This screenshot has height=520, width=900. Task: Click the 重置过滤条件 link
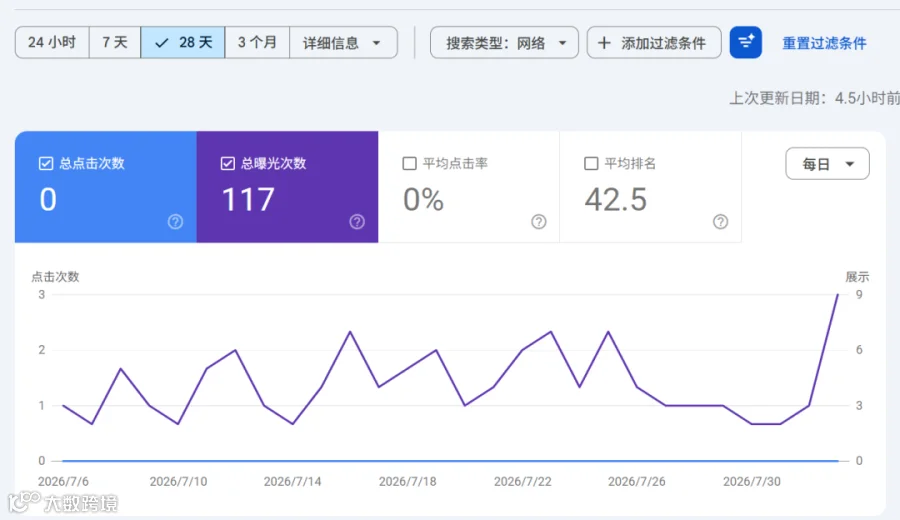click(x=824, y=43)
